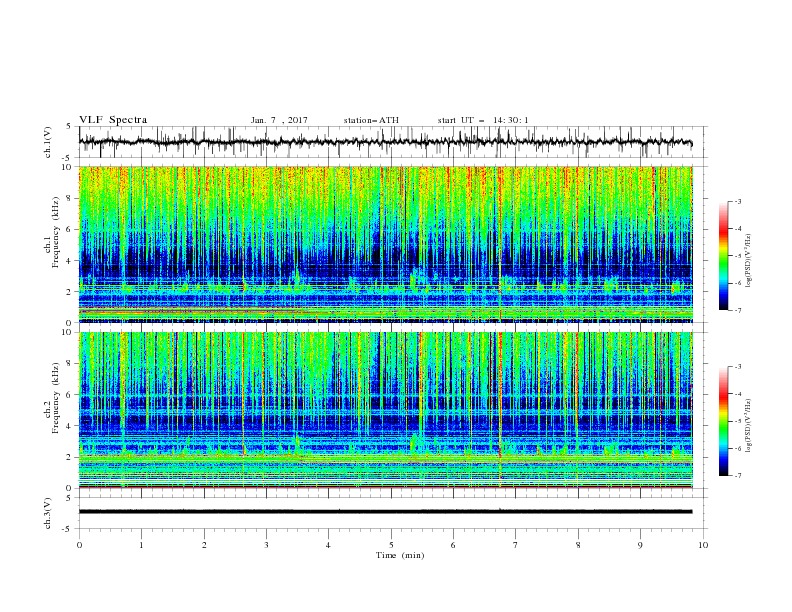The height and width of the screenshot is (612, 792).
Task: Click the "-7" tick on ch.2 color bar
Action: [x=737, y=476]
